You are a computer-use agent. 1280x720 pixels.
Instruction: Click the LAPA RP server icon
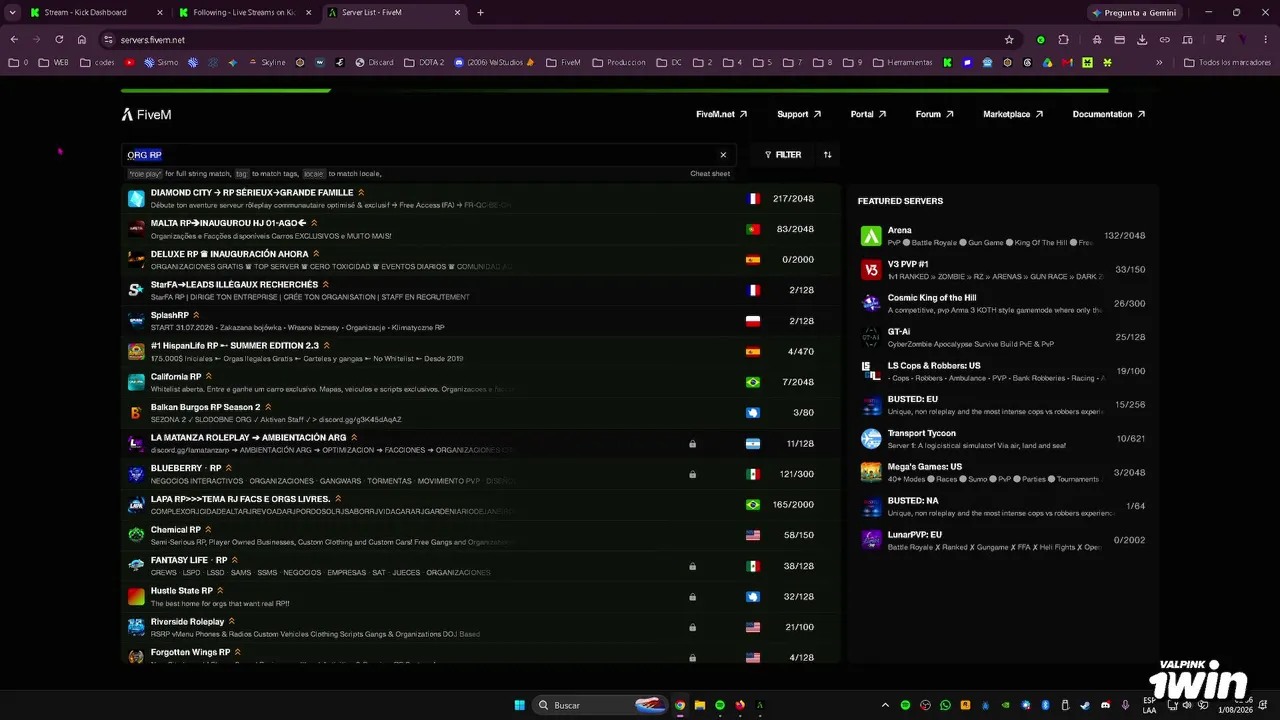click(136, 505)
